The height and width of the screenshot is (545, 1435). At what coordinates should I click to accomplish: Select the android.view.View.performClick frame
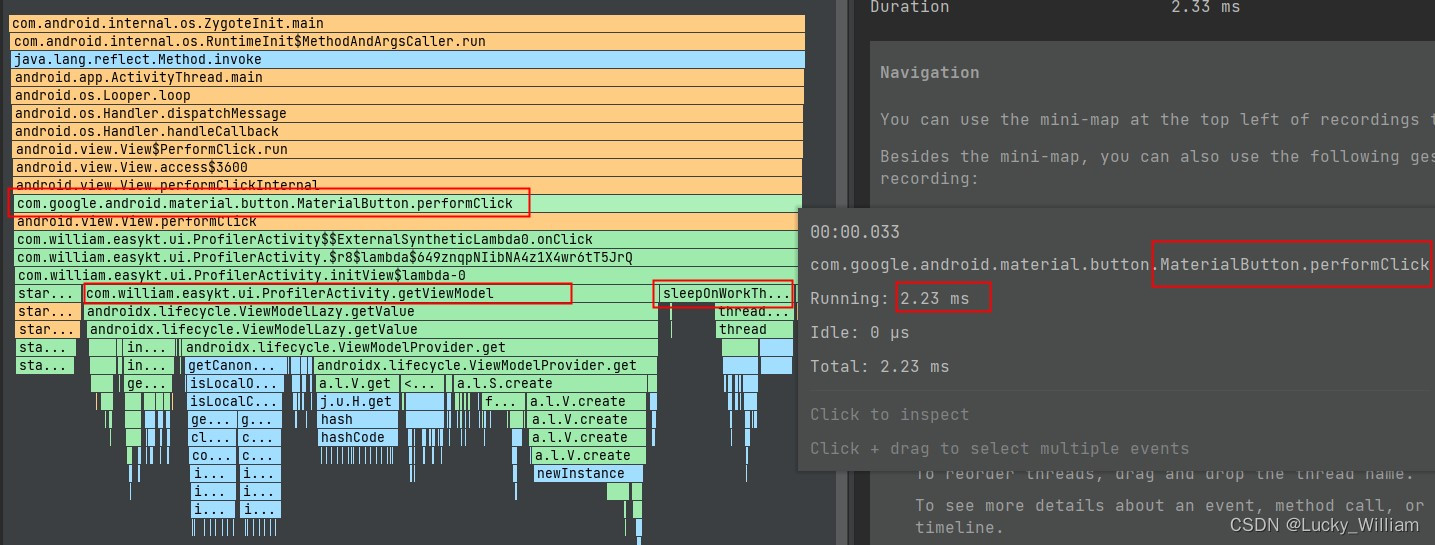tap(407, 221)
